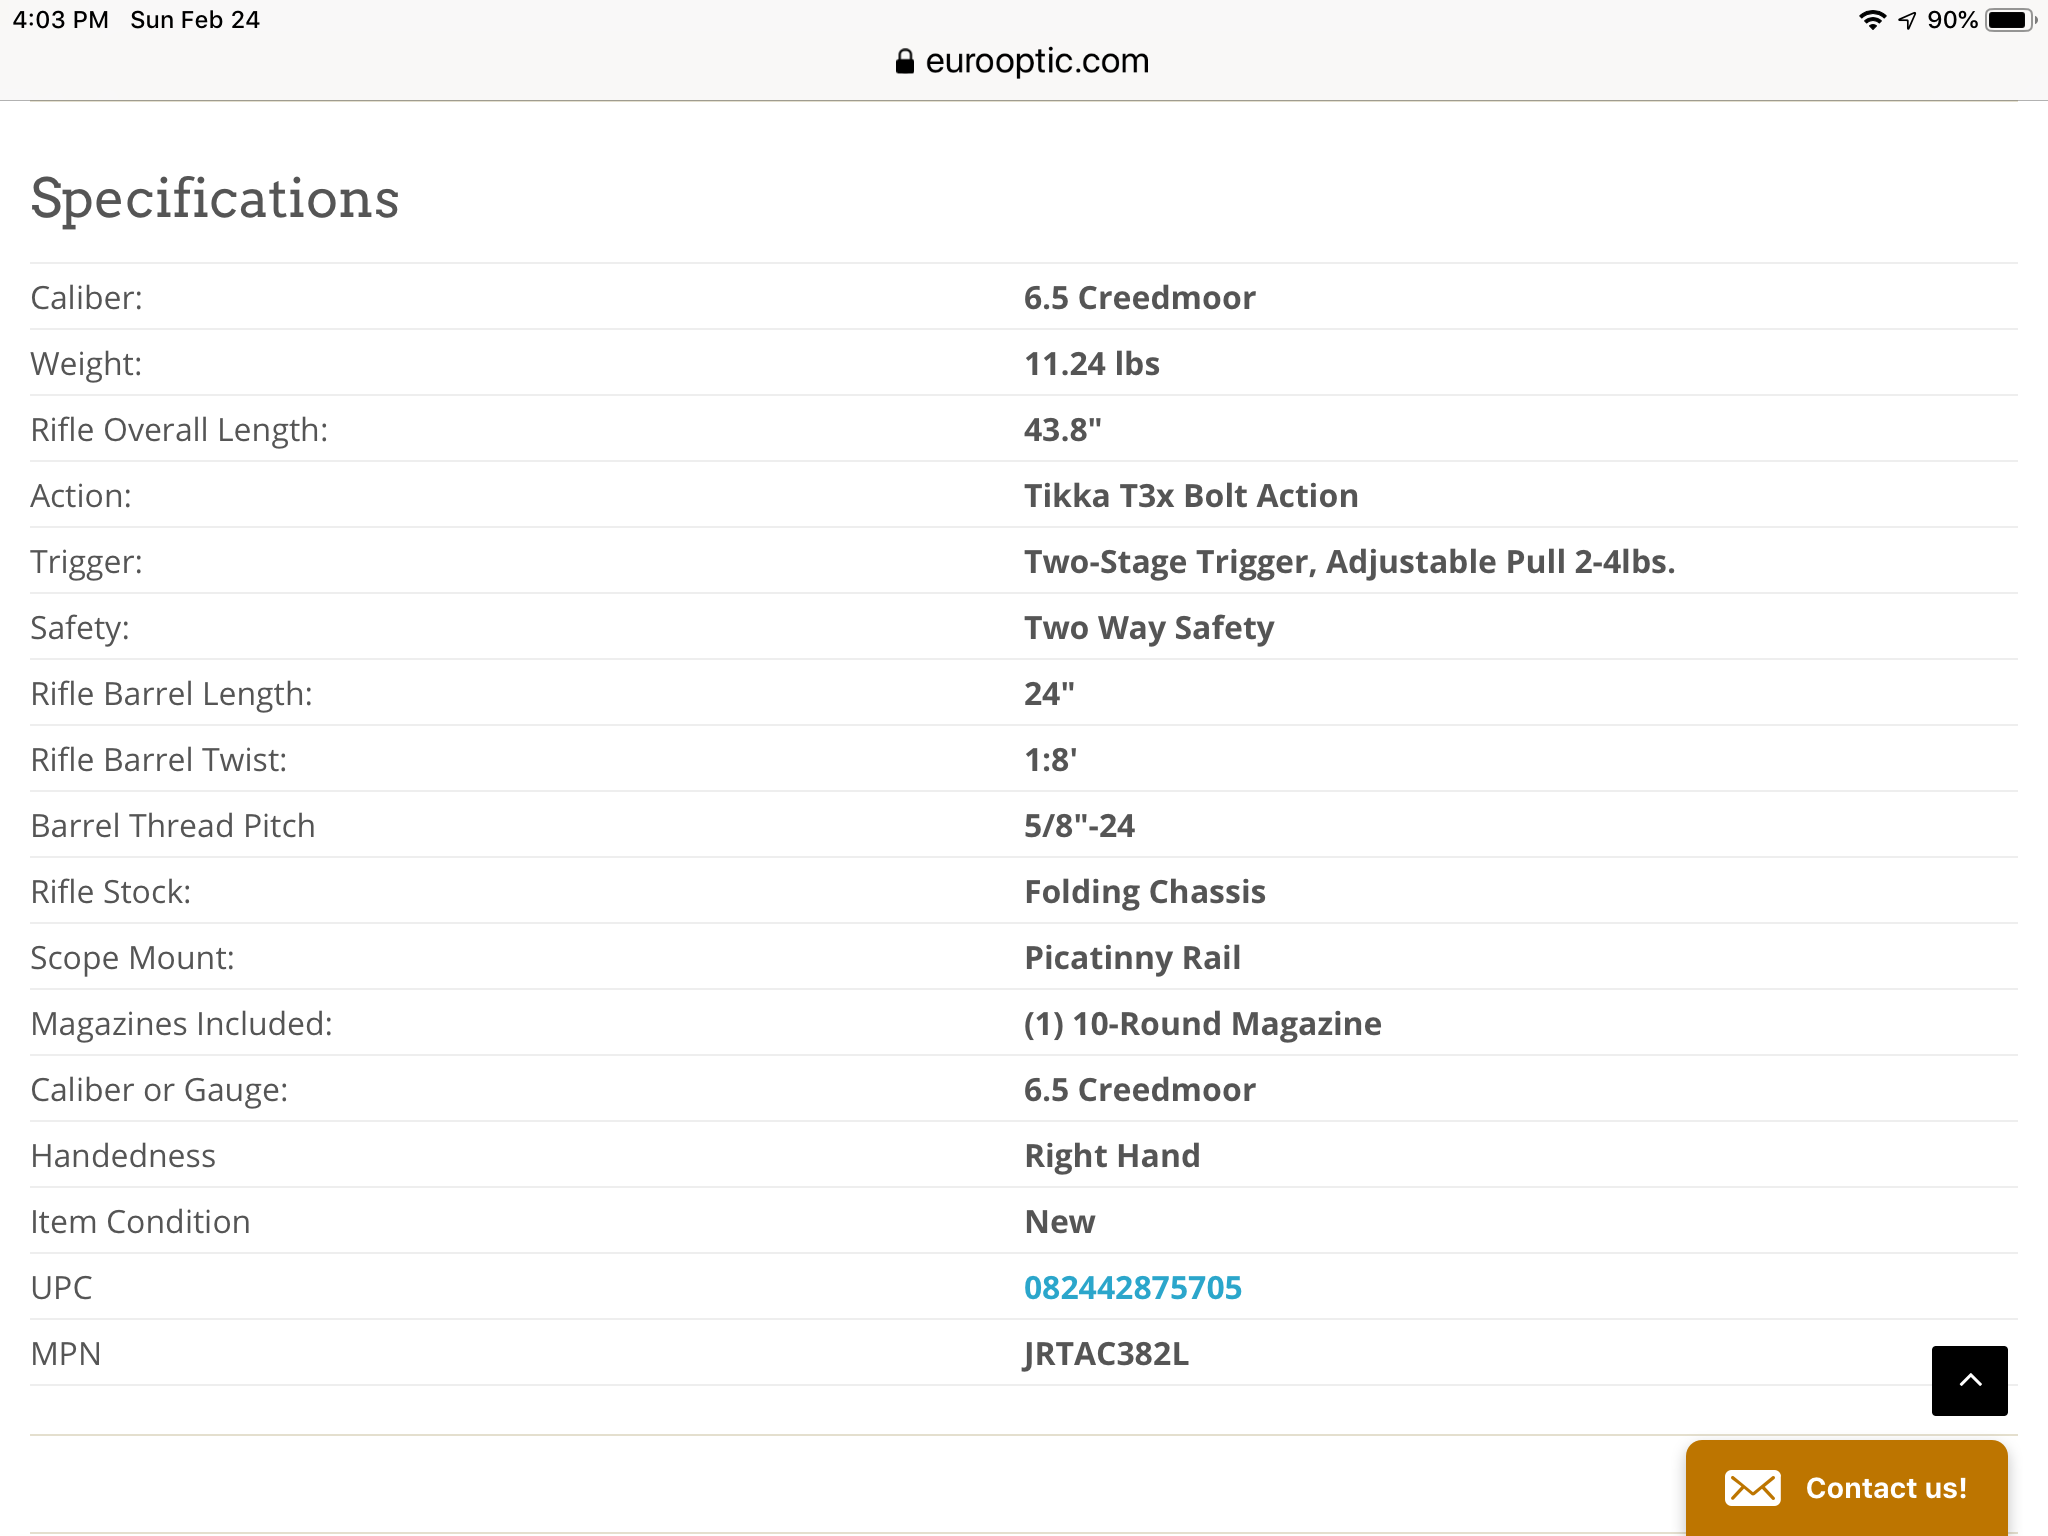2048x1536 pixels.
Task: Select the Folding Chassis value
Action: pos(1145,891)
